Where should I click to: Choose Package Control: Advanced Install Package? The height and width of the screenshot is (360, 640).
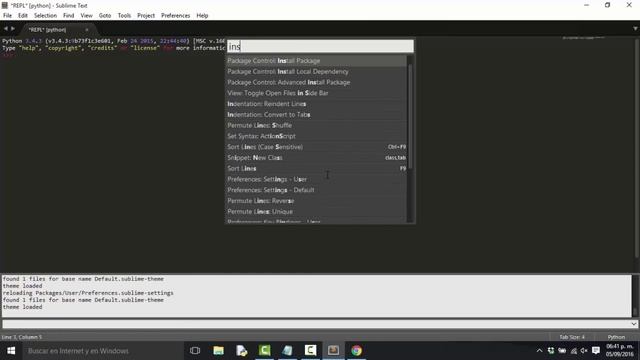(x=317, y=82)
